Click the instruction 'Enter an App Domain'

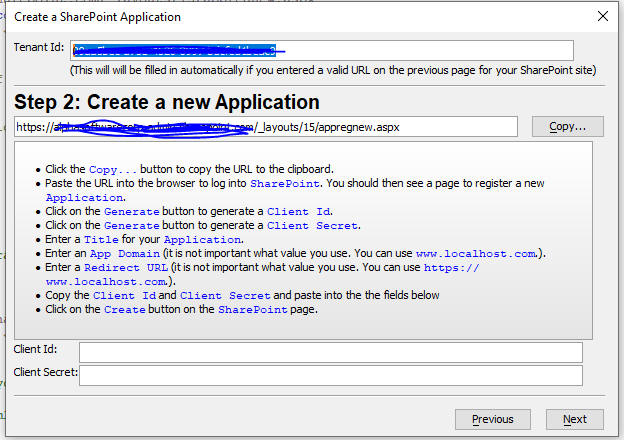[295, 253]
